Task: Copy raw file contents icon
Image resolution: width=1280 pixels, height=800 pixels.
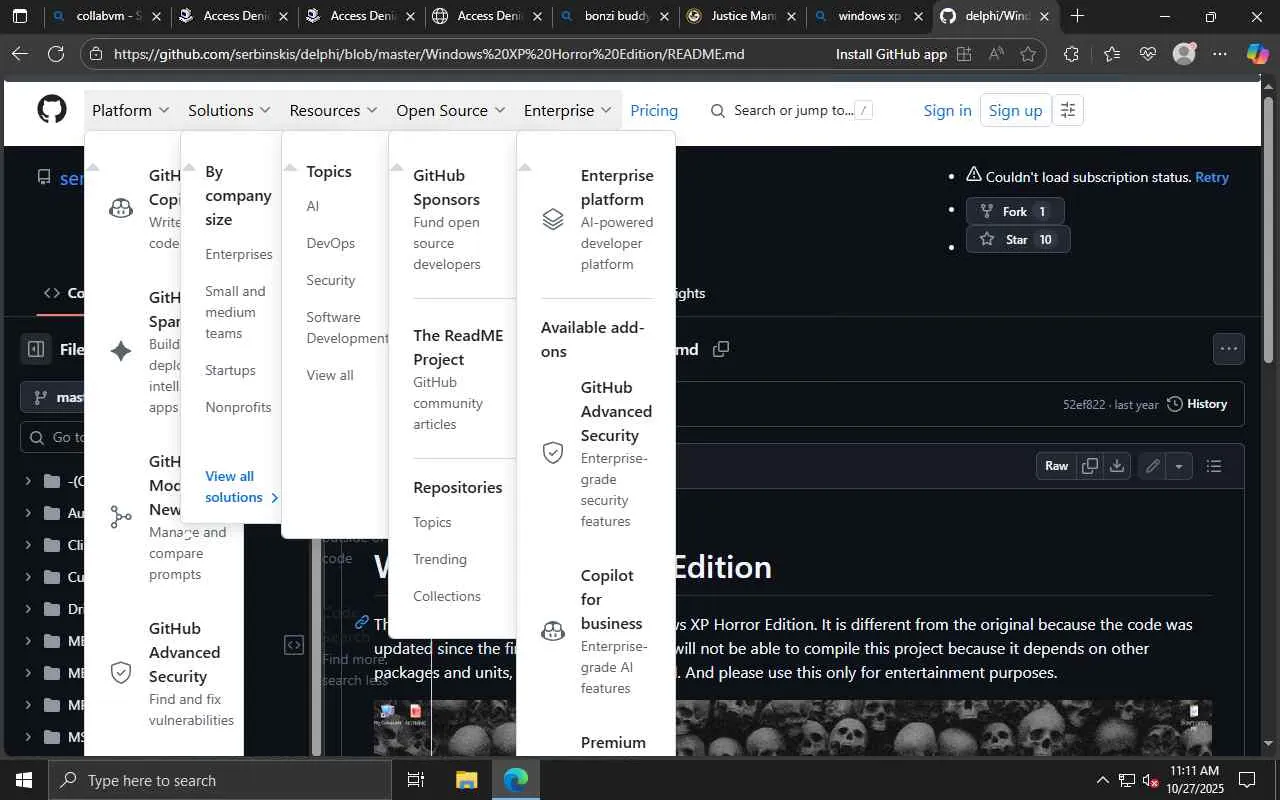Action: point(1090,466)
